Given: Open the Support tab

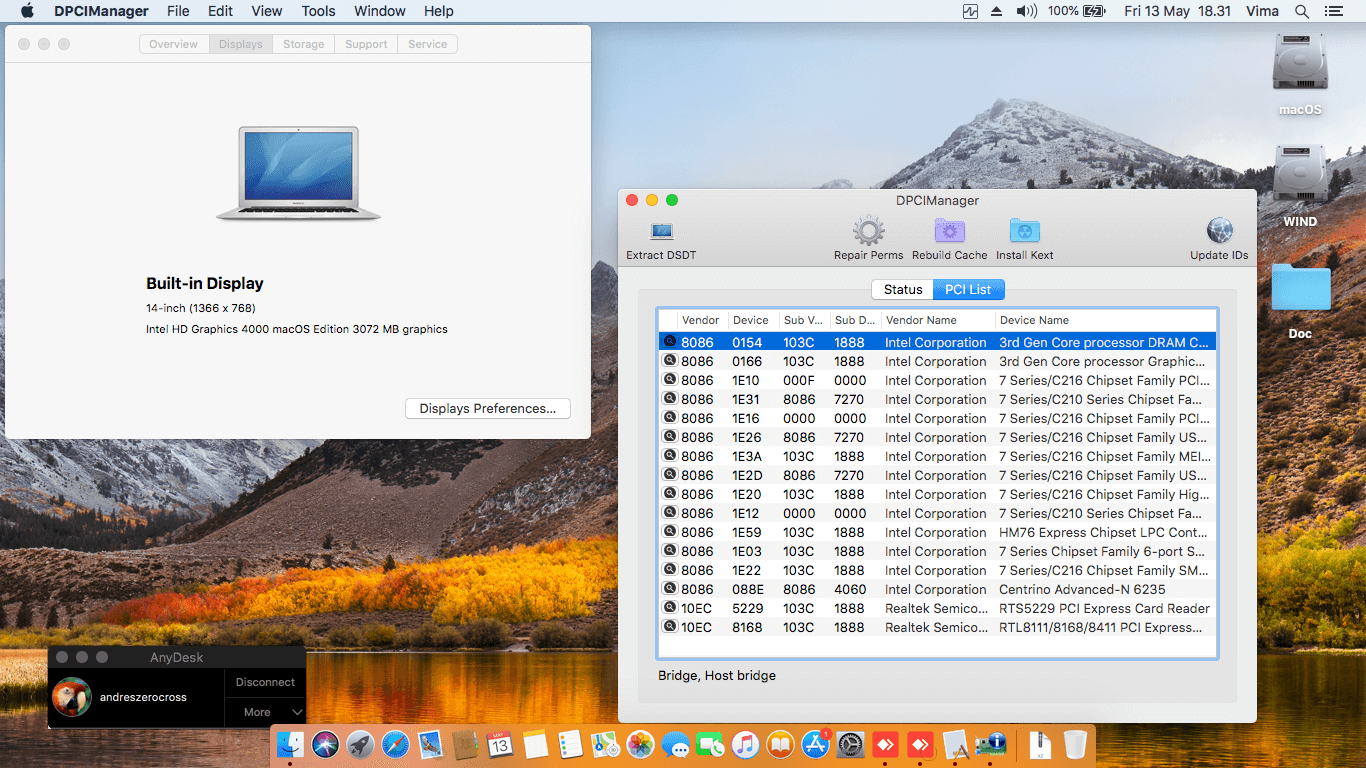Looking at the screenshot, I should point(366,44).
